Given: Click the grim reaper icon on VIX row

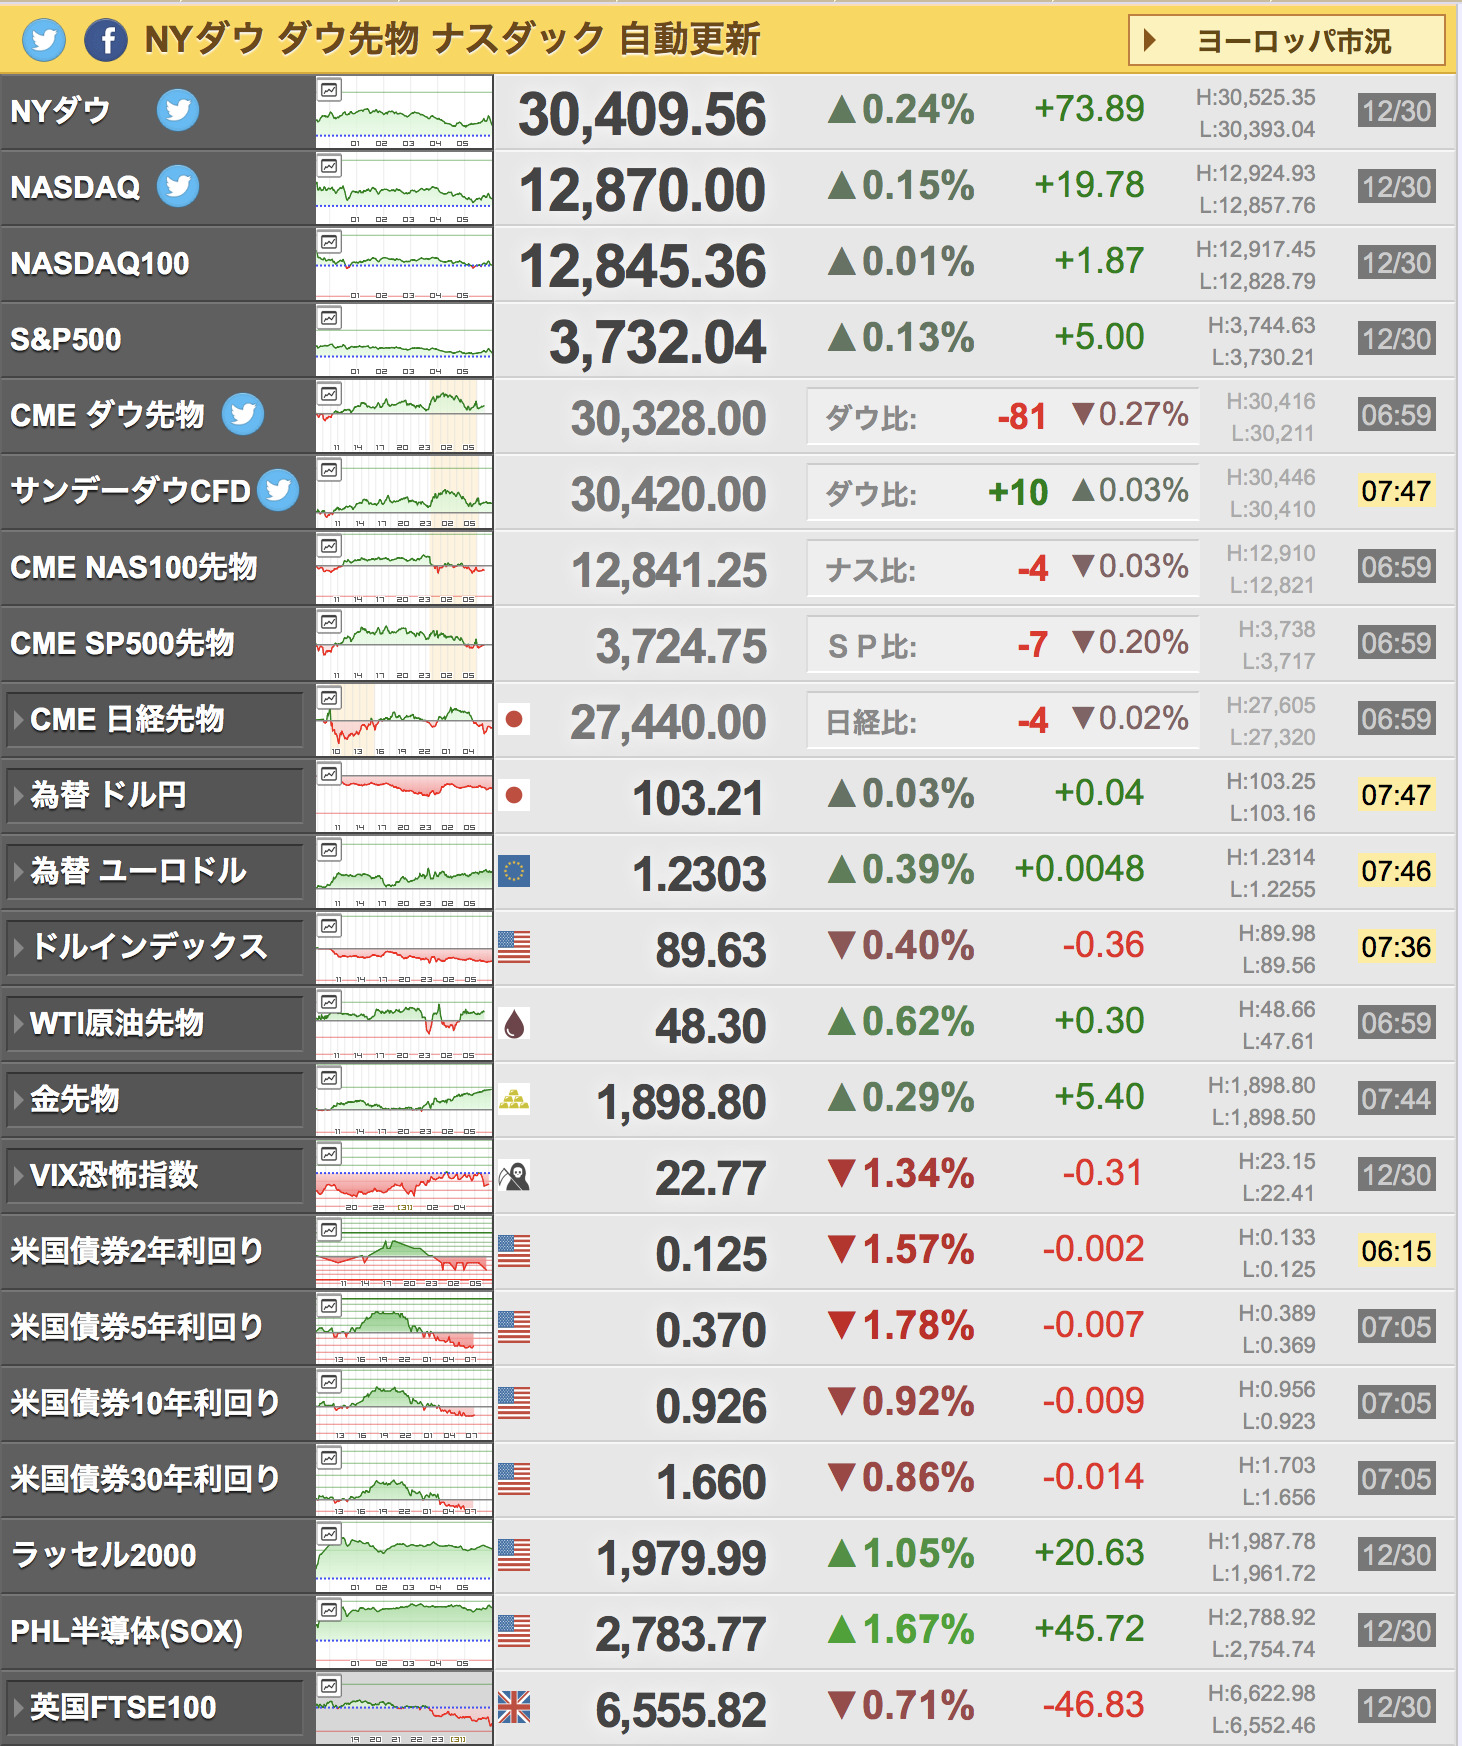Looking at the screenshot, I should (514, 1175).
